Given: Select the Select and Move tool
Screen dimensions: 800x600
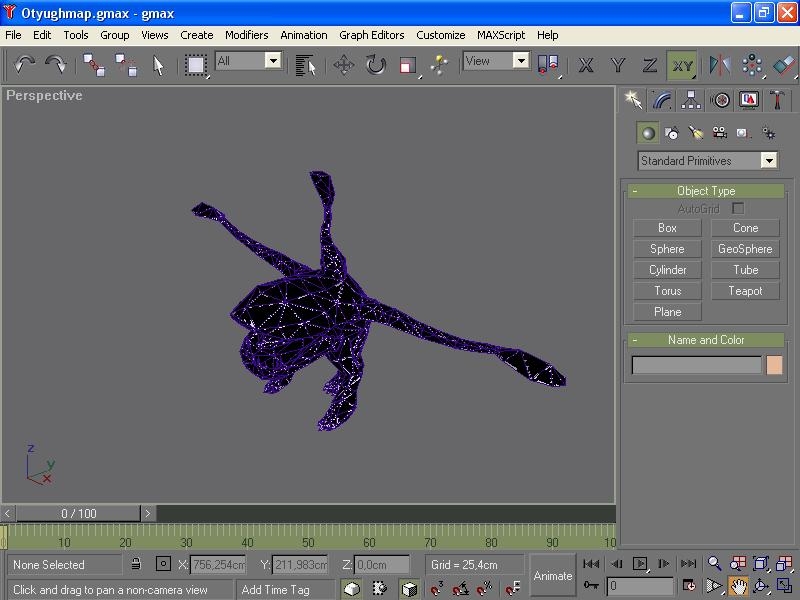Looking at the screenshot, I should coord(344,65).
